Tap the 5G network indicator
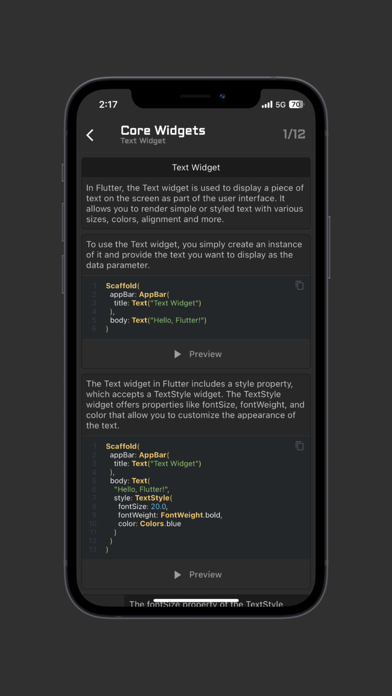 pyautogui.click(x=281, y=105)
